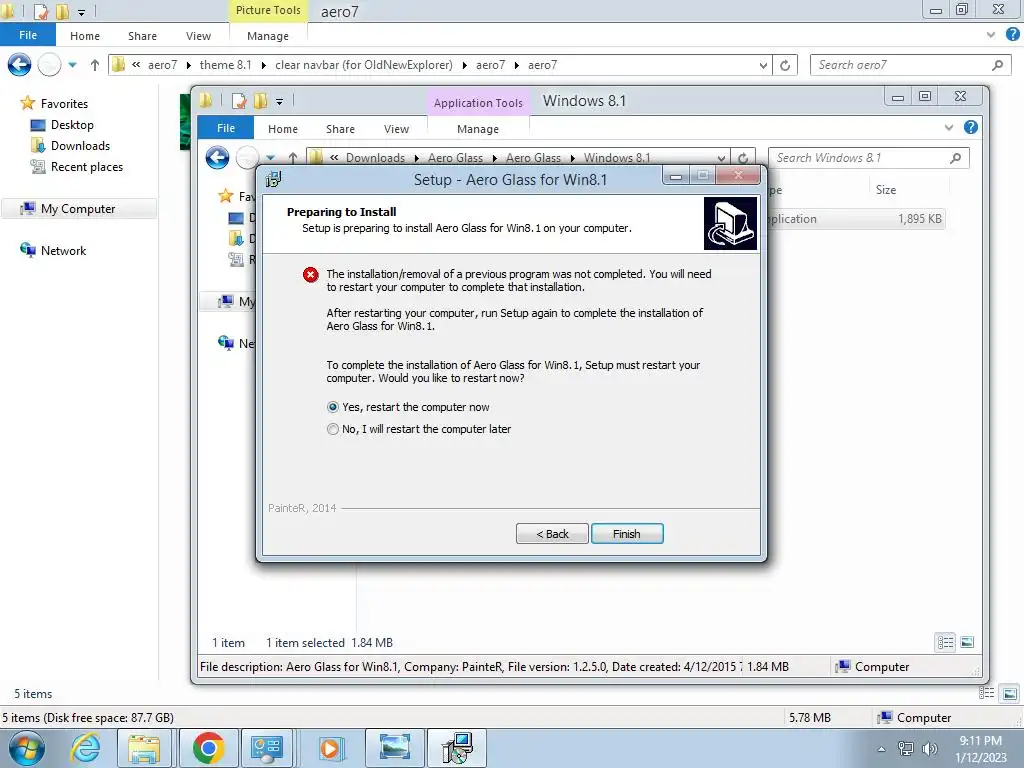Click New Folder icon in Windows 8.1 quick access toolbar
1024x768 pixels.
[260, 101]
